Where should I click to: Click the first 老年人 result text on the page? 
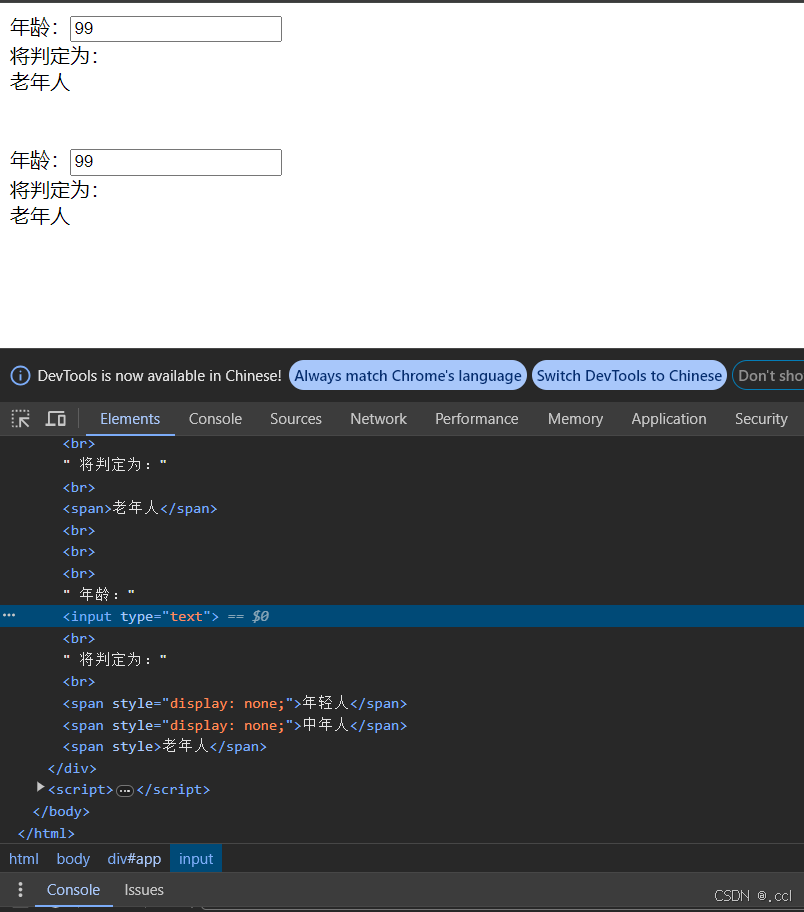point(40,83)
